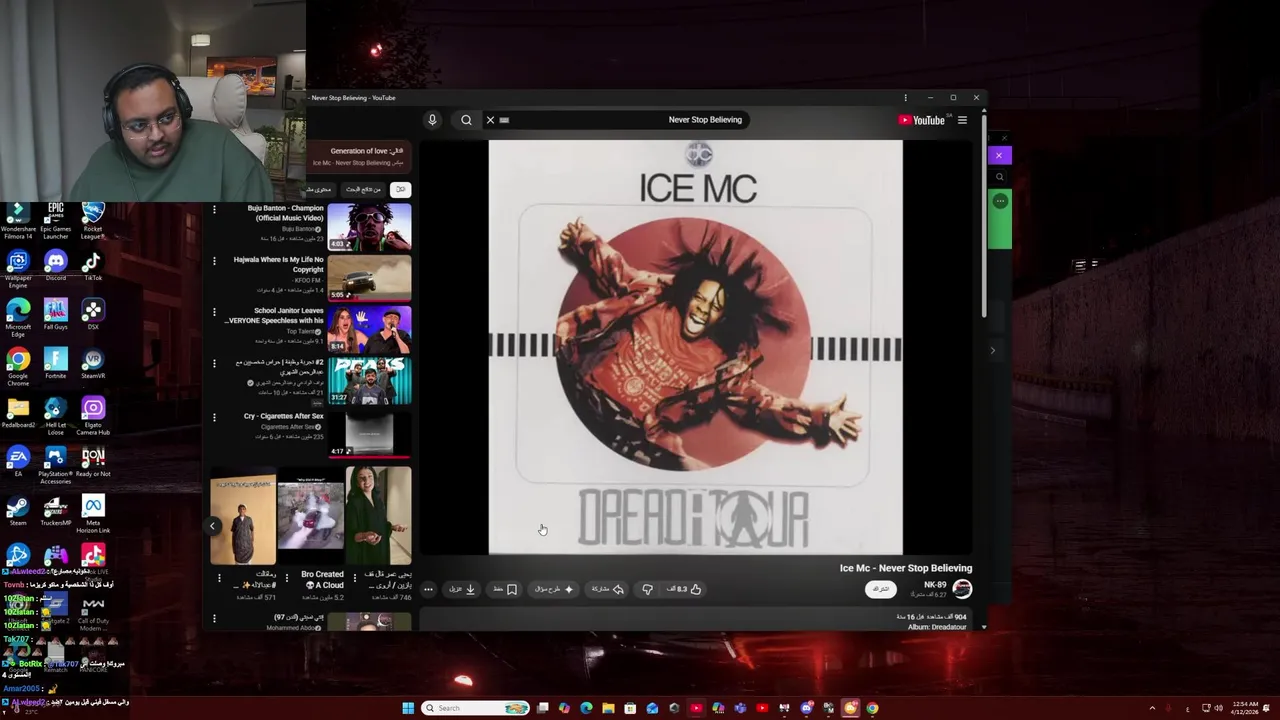
Task: Like the video with thumbs up
Action: 685,589
